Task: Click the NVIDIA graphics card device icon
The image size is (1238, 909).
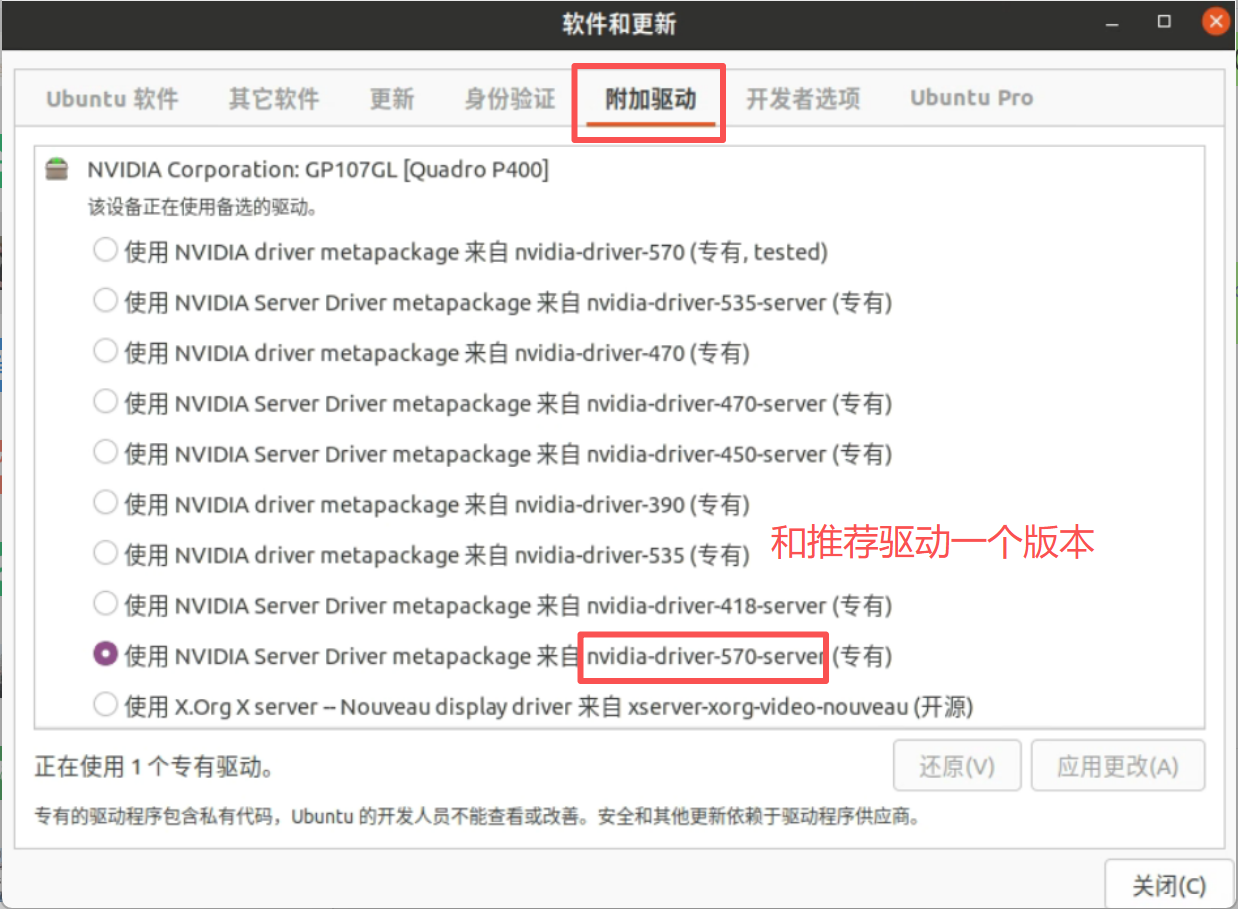Action: click(x=59, y=170)
